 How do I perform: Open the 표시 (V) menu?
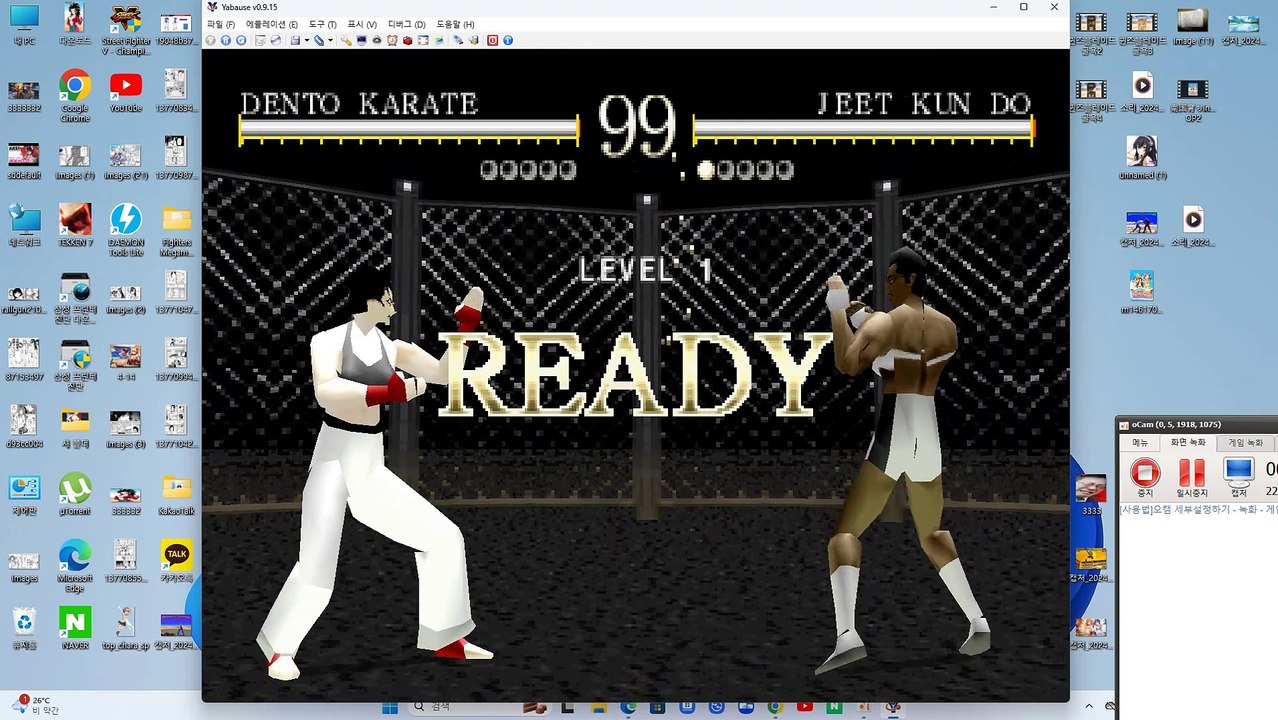tap(362, 24)
